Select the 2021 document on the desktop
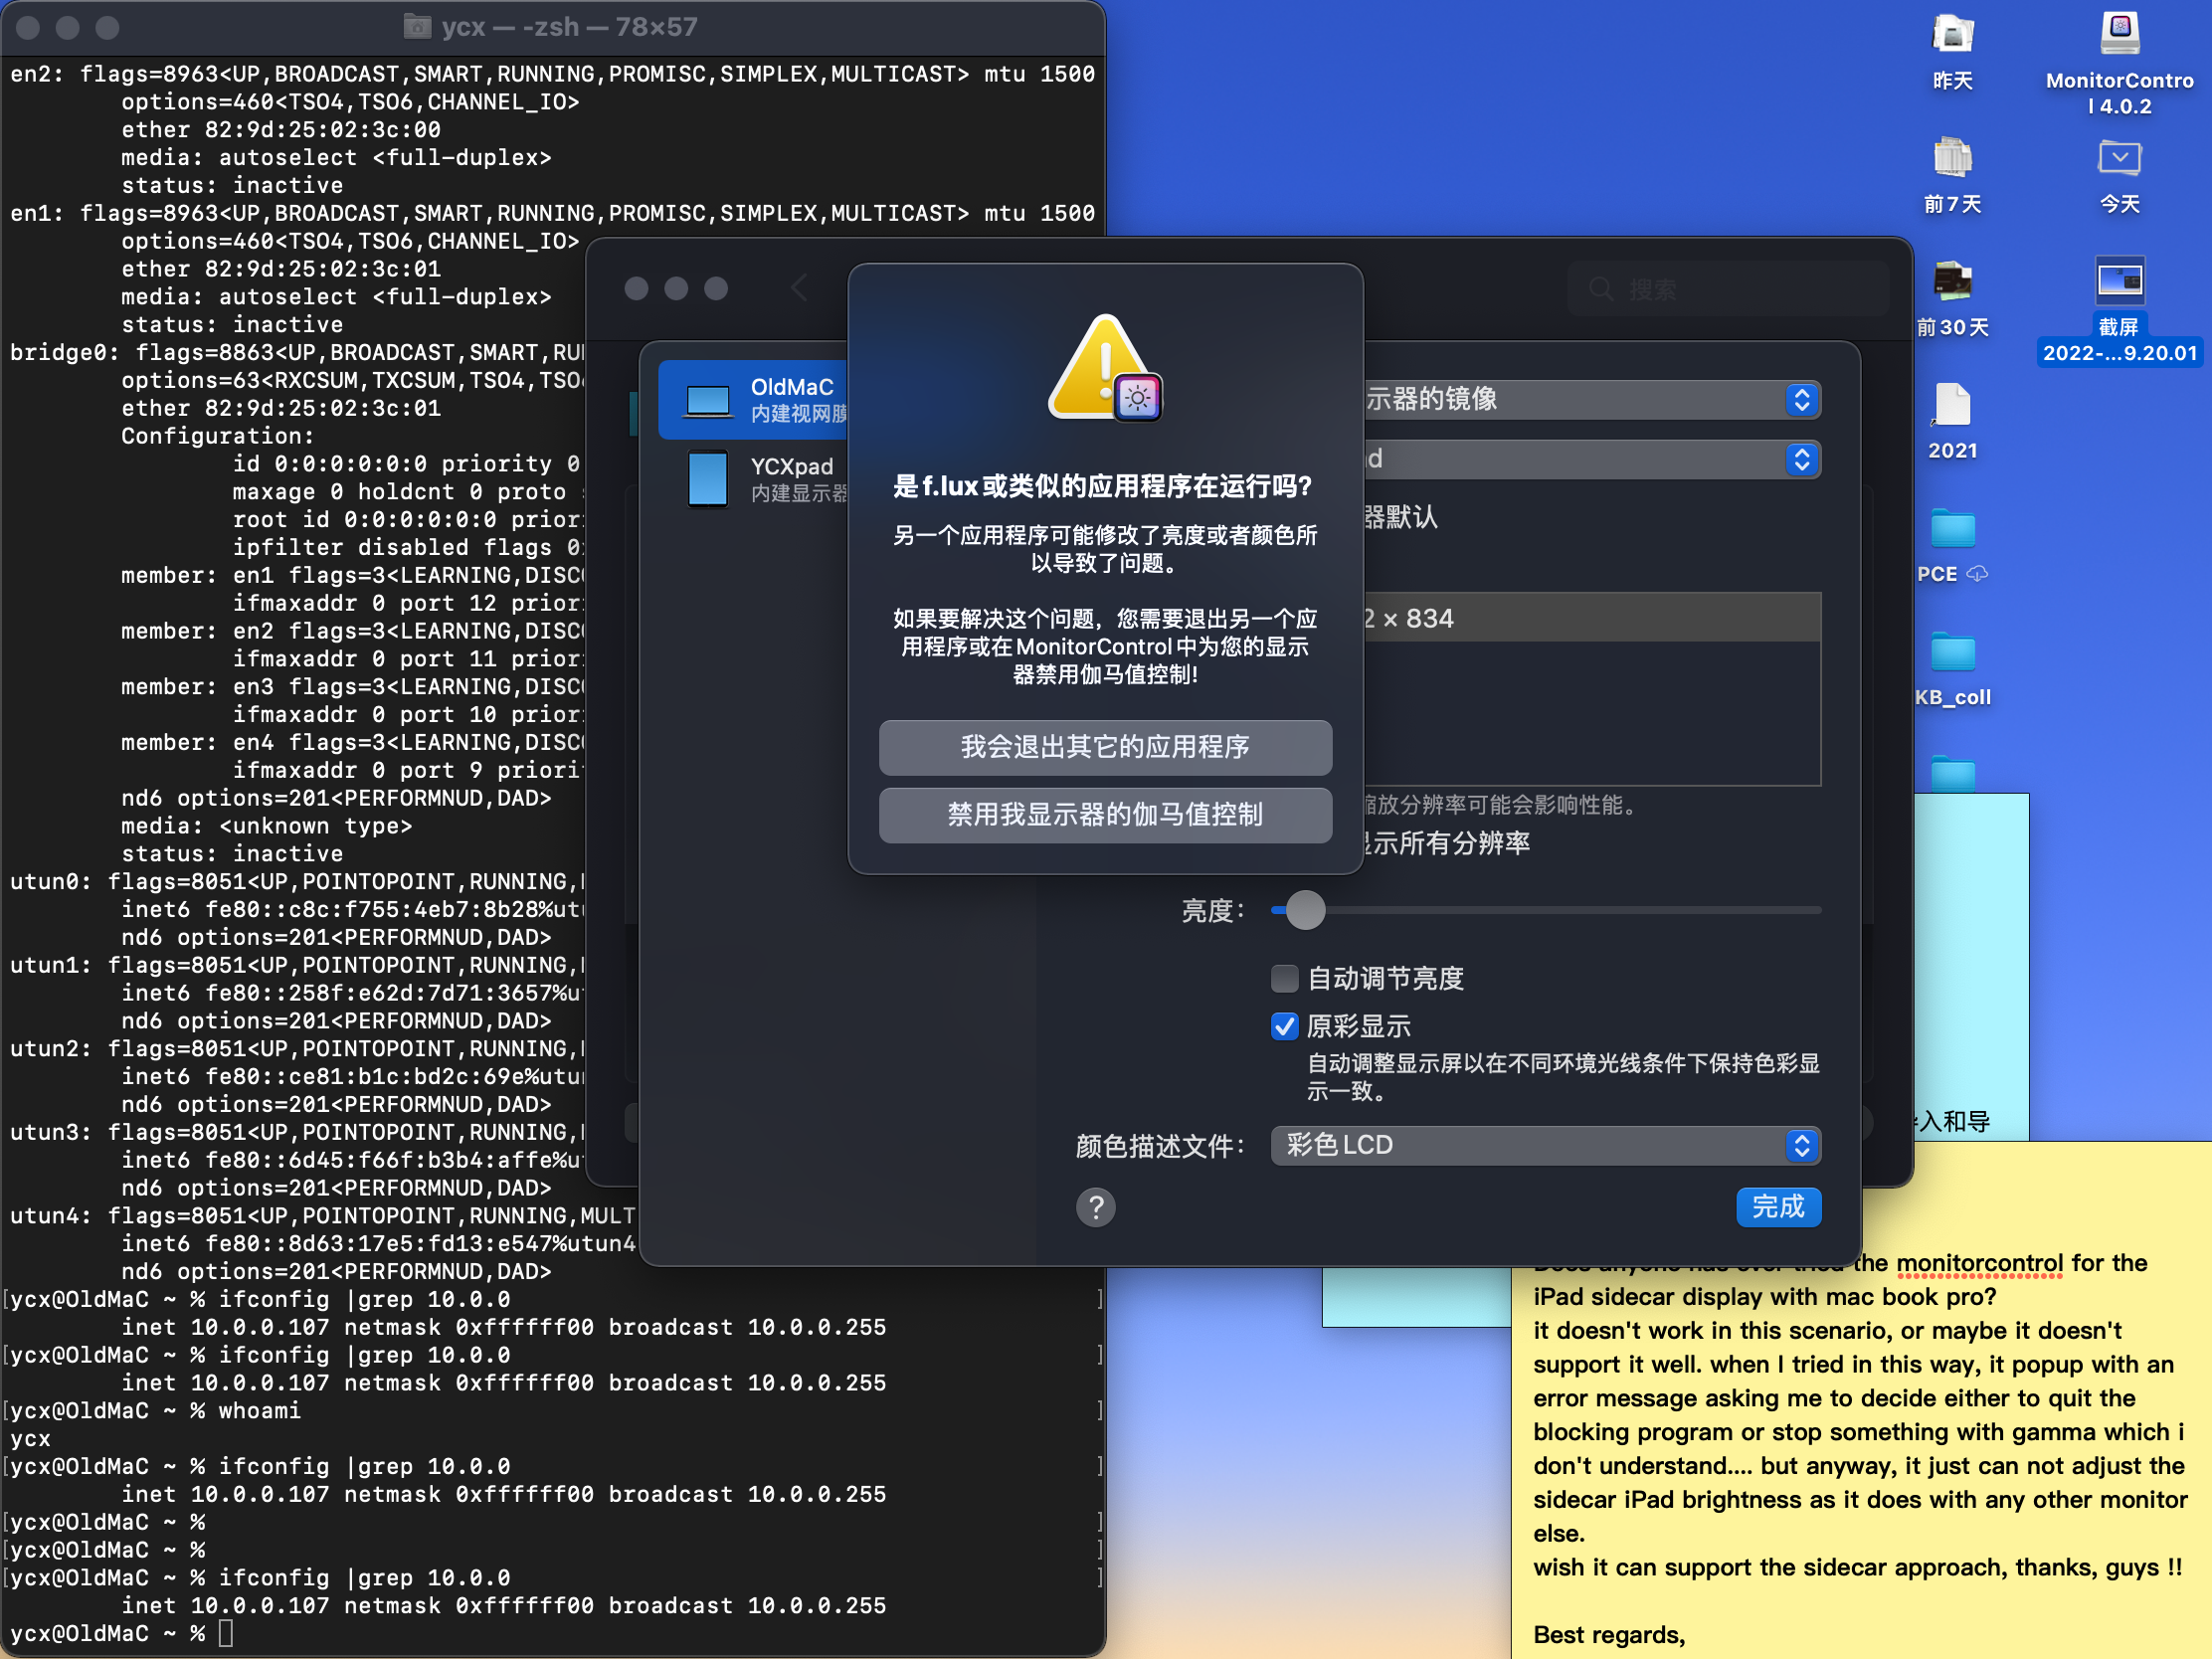 pos(1951,422)
